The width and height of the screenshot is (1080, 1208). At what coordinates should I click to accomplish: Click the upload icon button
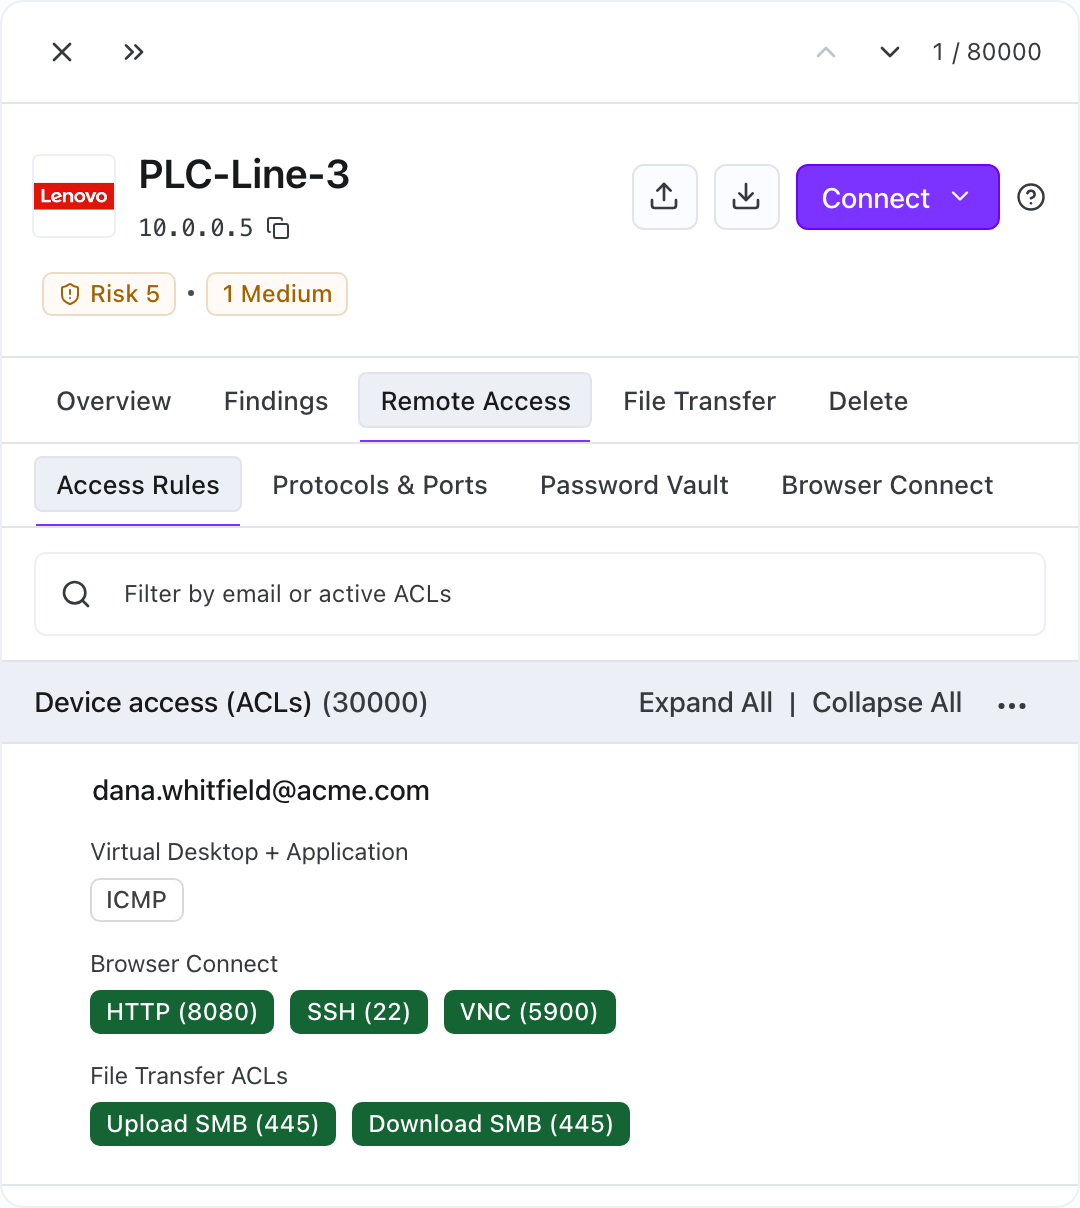click(665, 197)
